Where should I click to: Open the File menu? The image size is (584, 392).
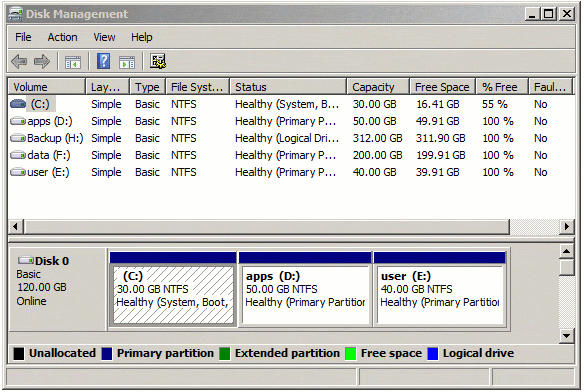pyautogui.click(x=23, y=37)
